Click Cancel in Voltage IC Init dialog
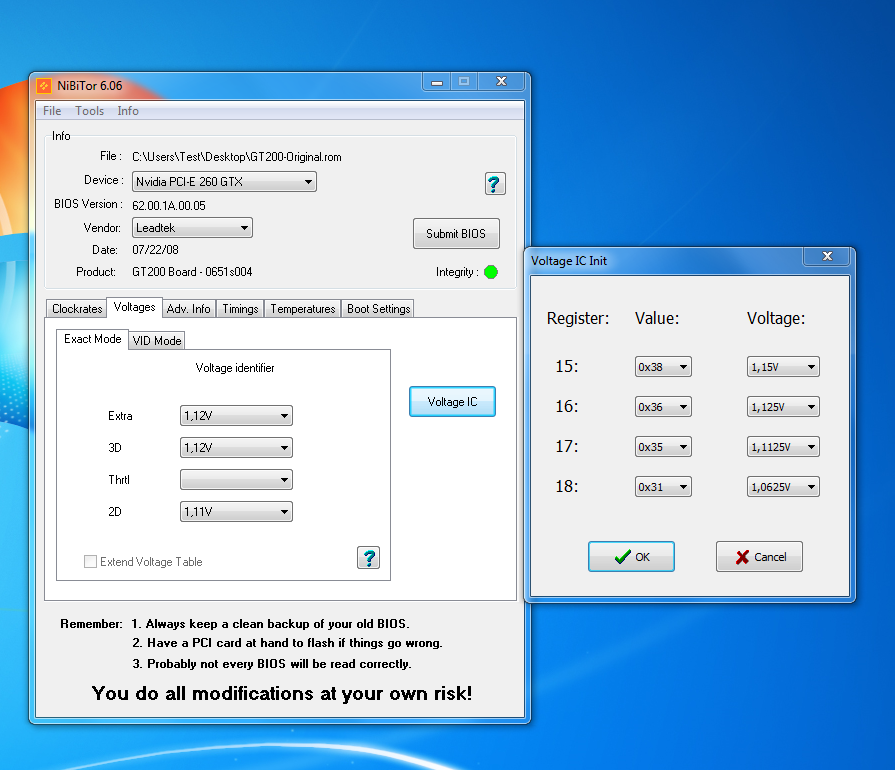 pos(759,557)
